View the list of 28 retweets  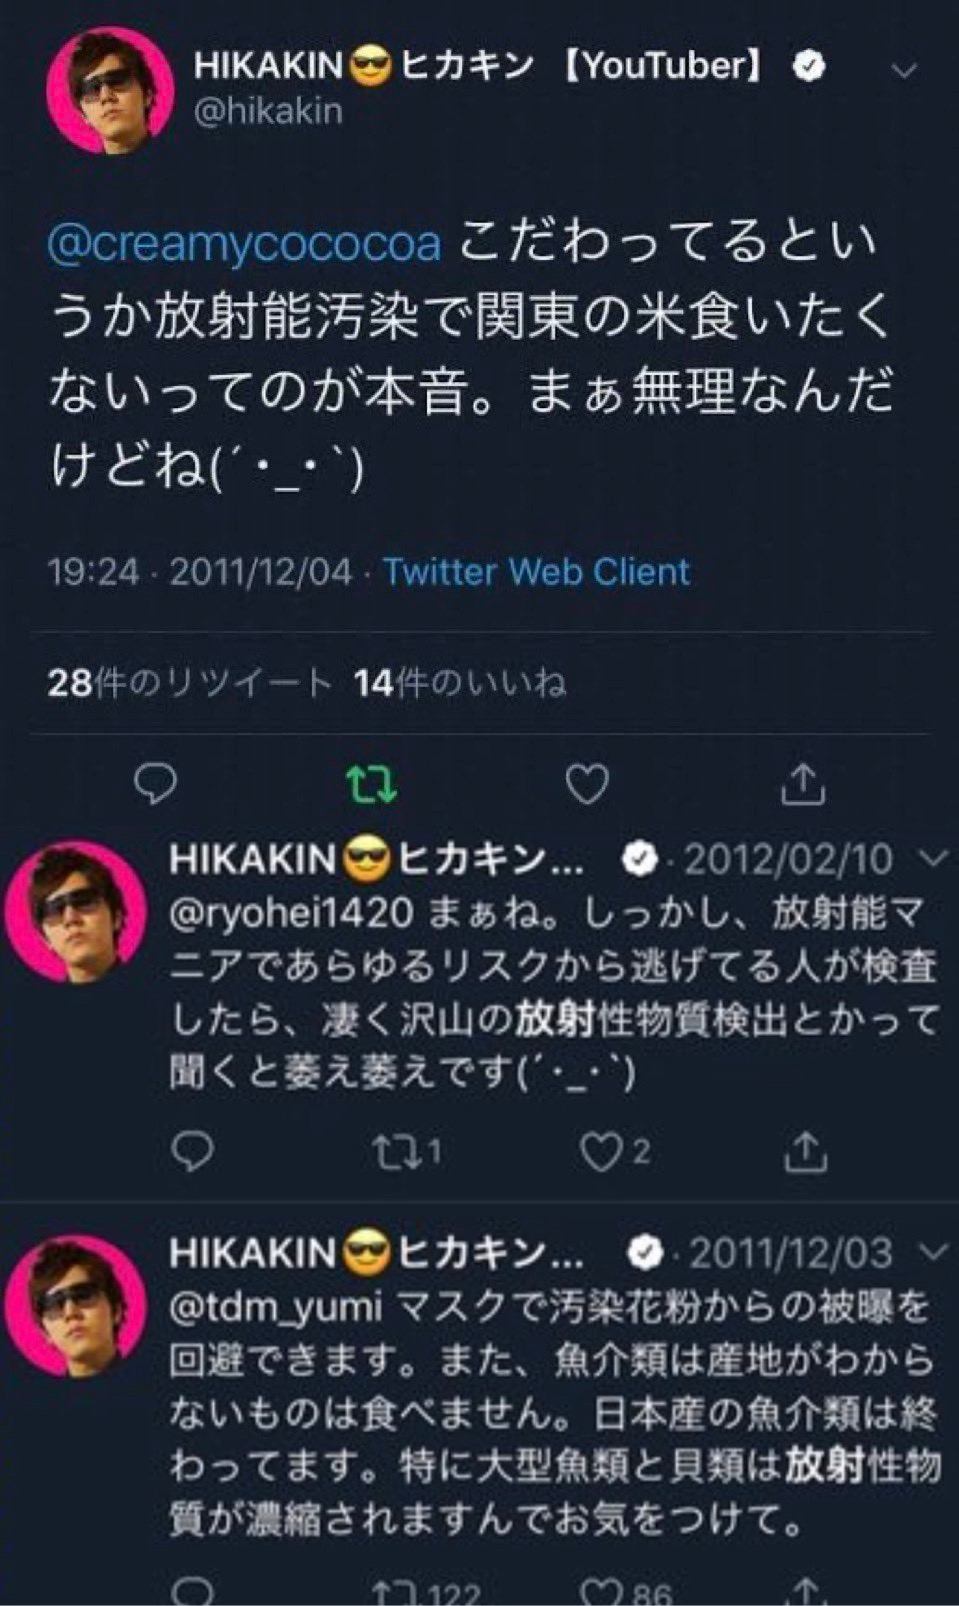(x=189, y=683)
